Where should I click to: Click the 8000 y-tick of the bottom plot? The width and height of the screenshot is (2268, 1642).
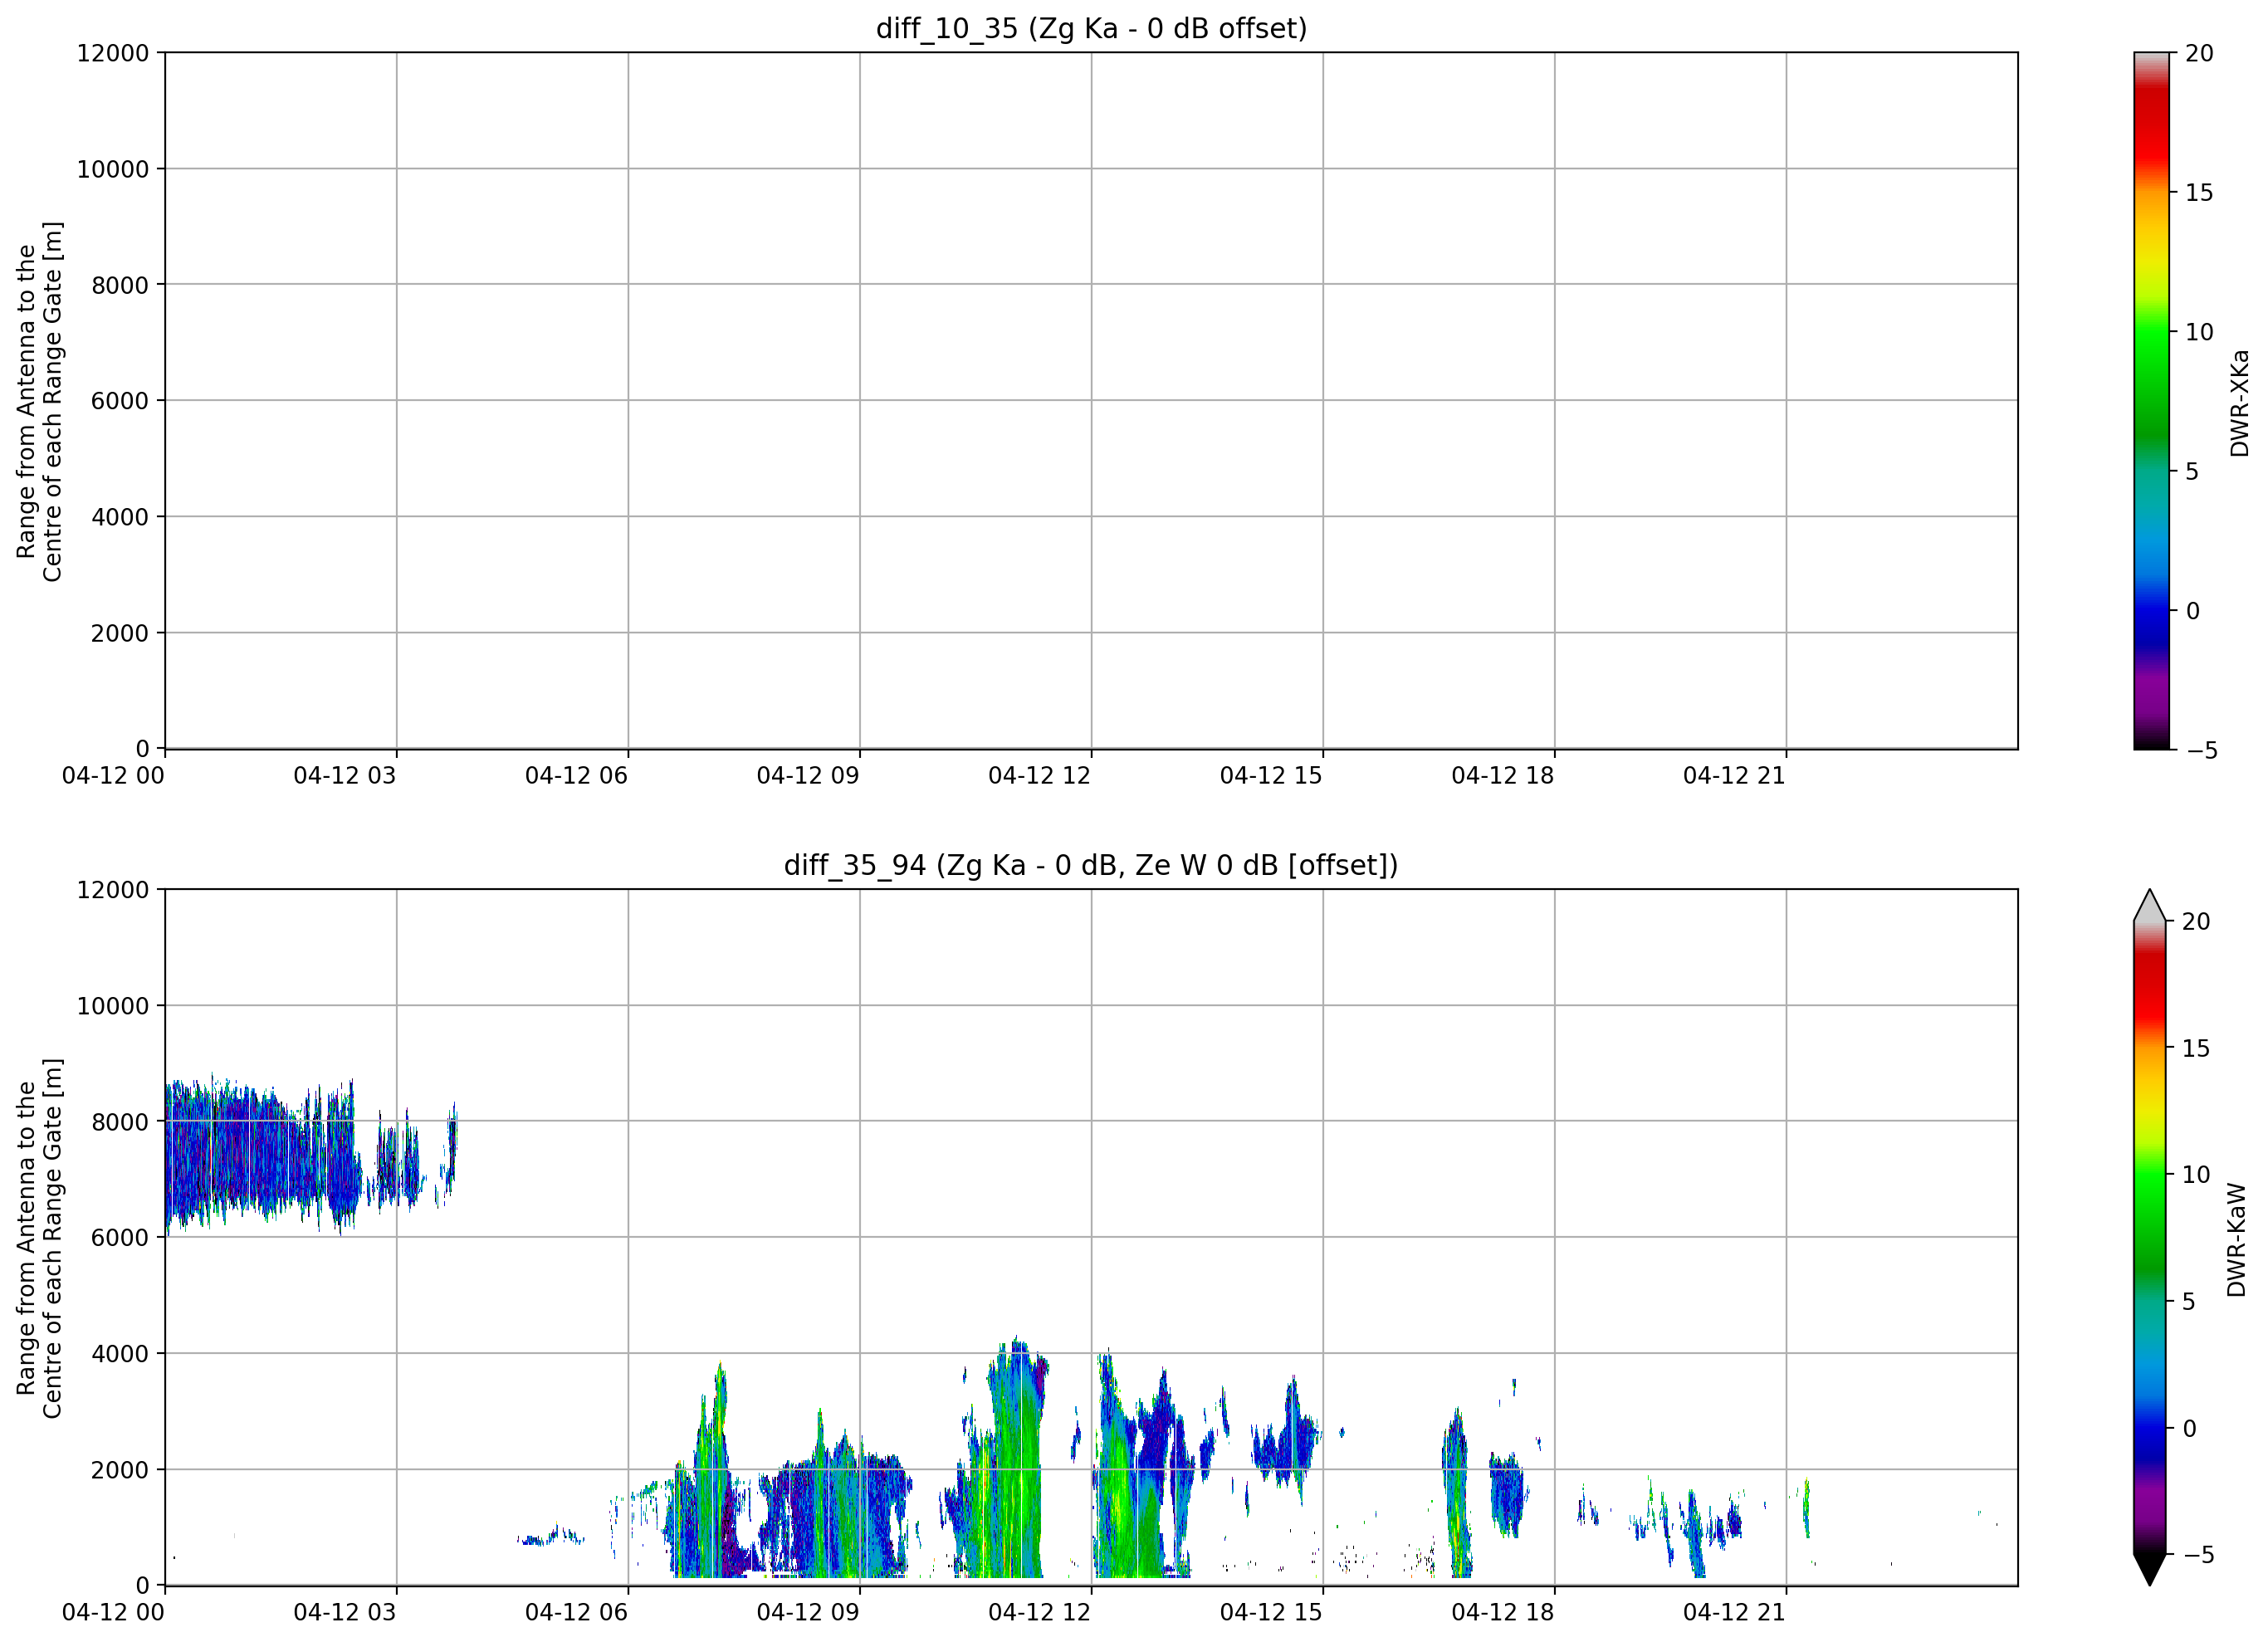(x=120, y=1122)
